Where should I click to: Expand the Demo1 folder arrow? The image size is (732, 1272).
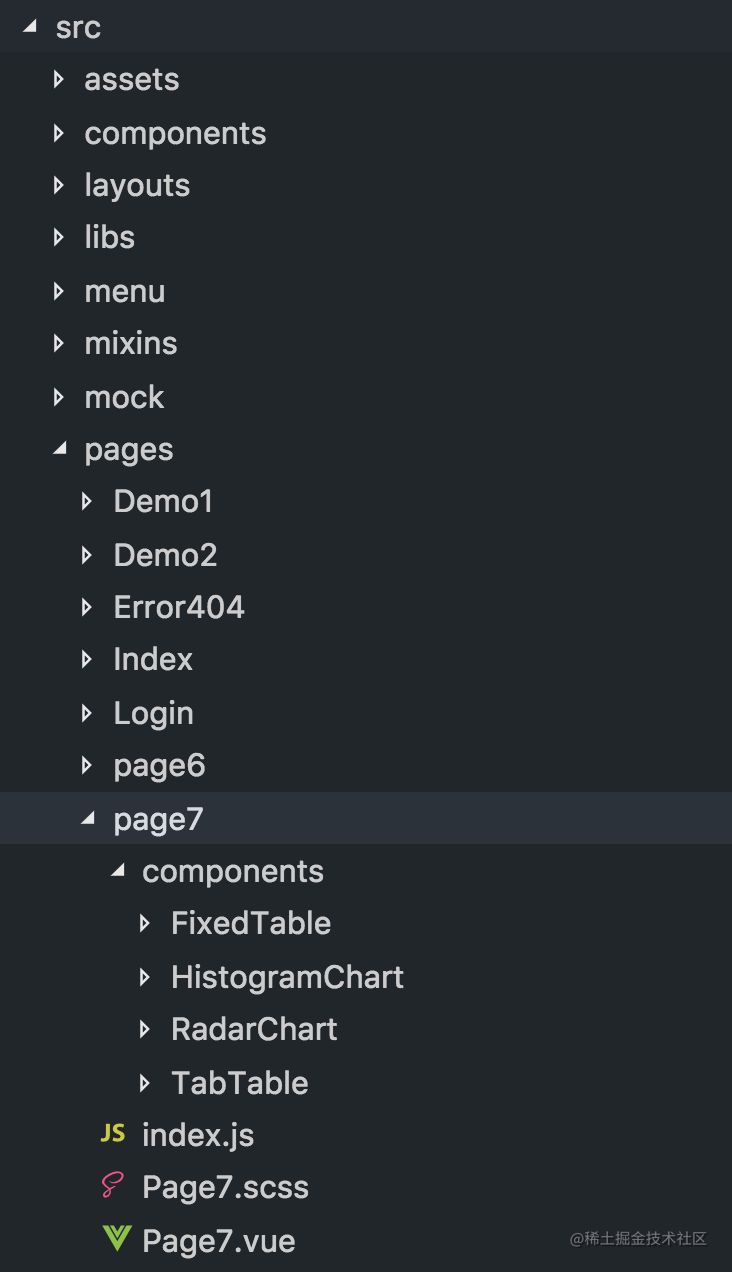pos(88,501)
